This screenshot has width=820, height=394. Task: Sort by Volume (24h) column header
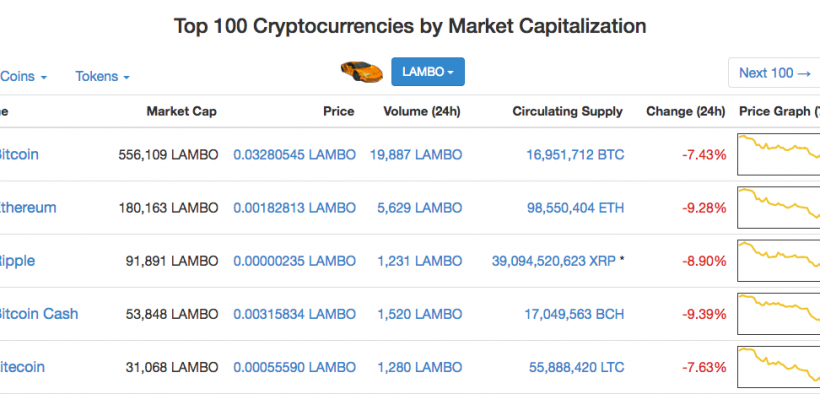pyautogui.click(x=422, y=111)
